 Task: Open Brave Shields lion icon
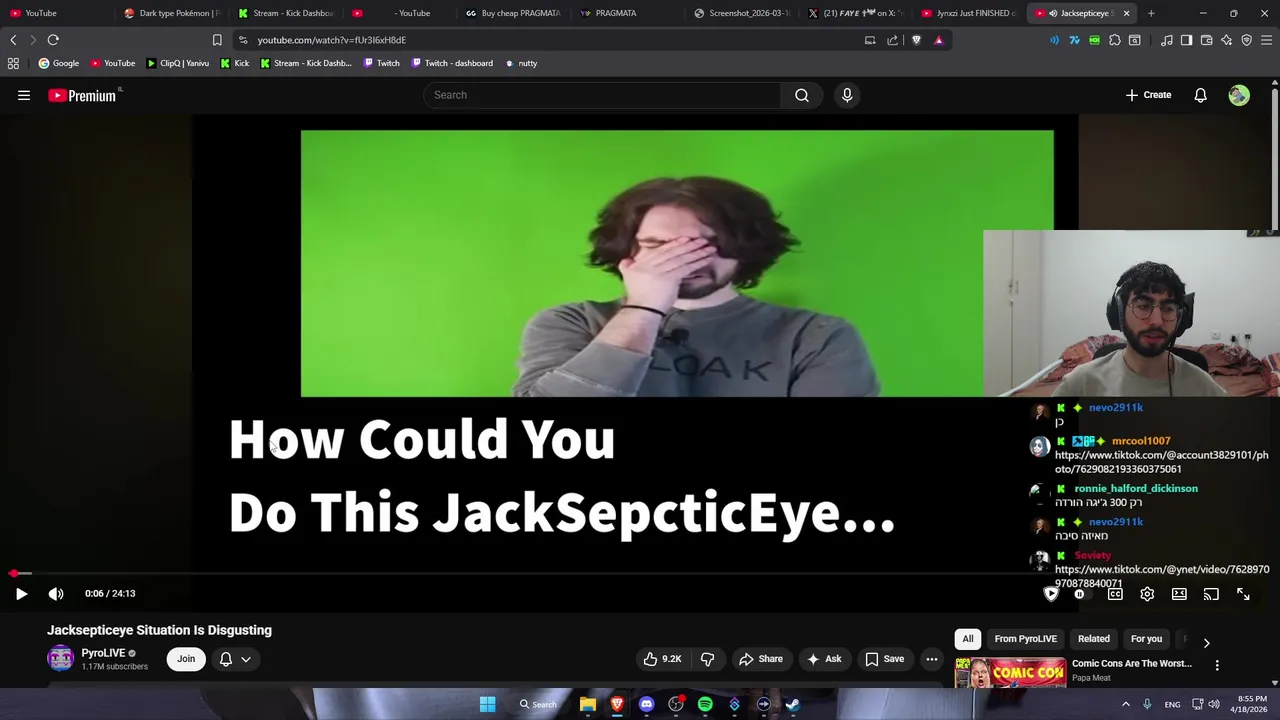pos(916,40)
